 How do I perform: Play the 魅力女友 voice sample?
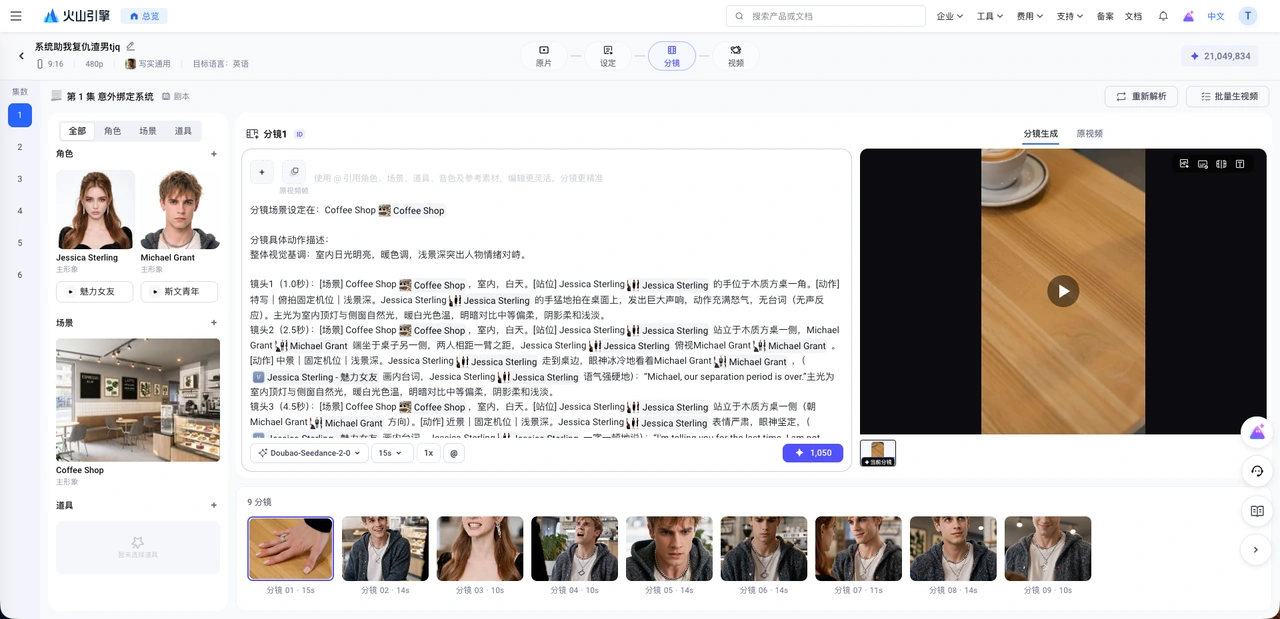[95, 292]
